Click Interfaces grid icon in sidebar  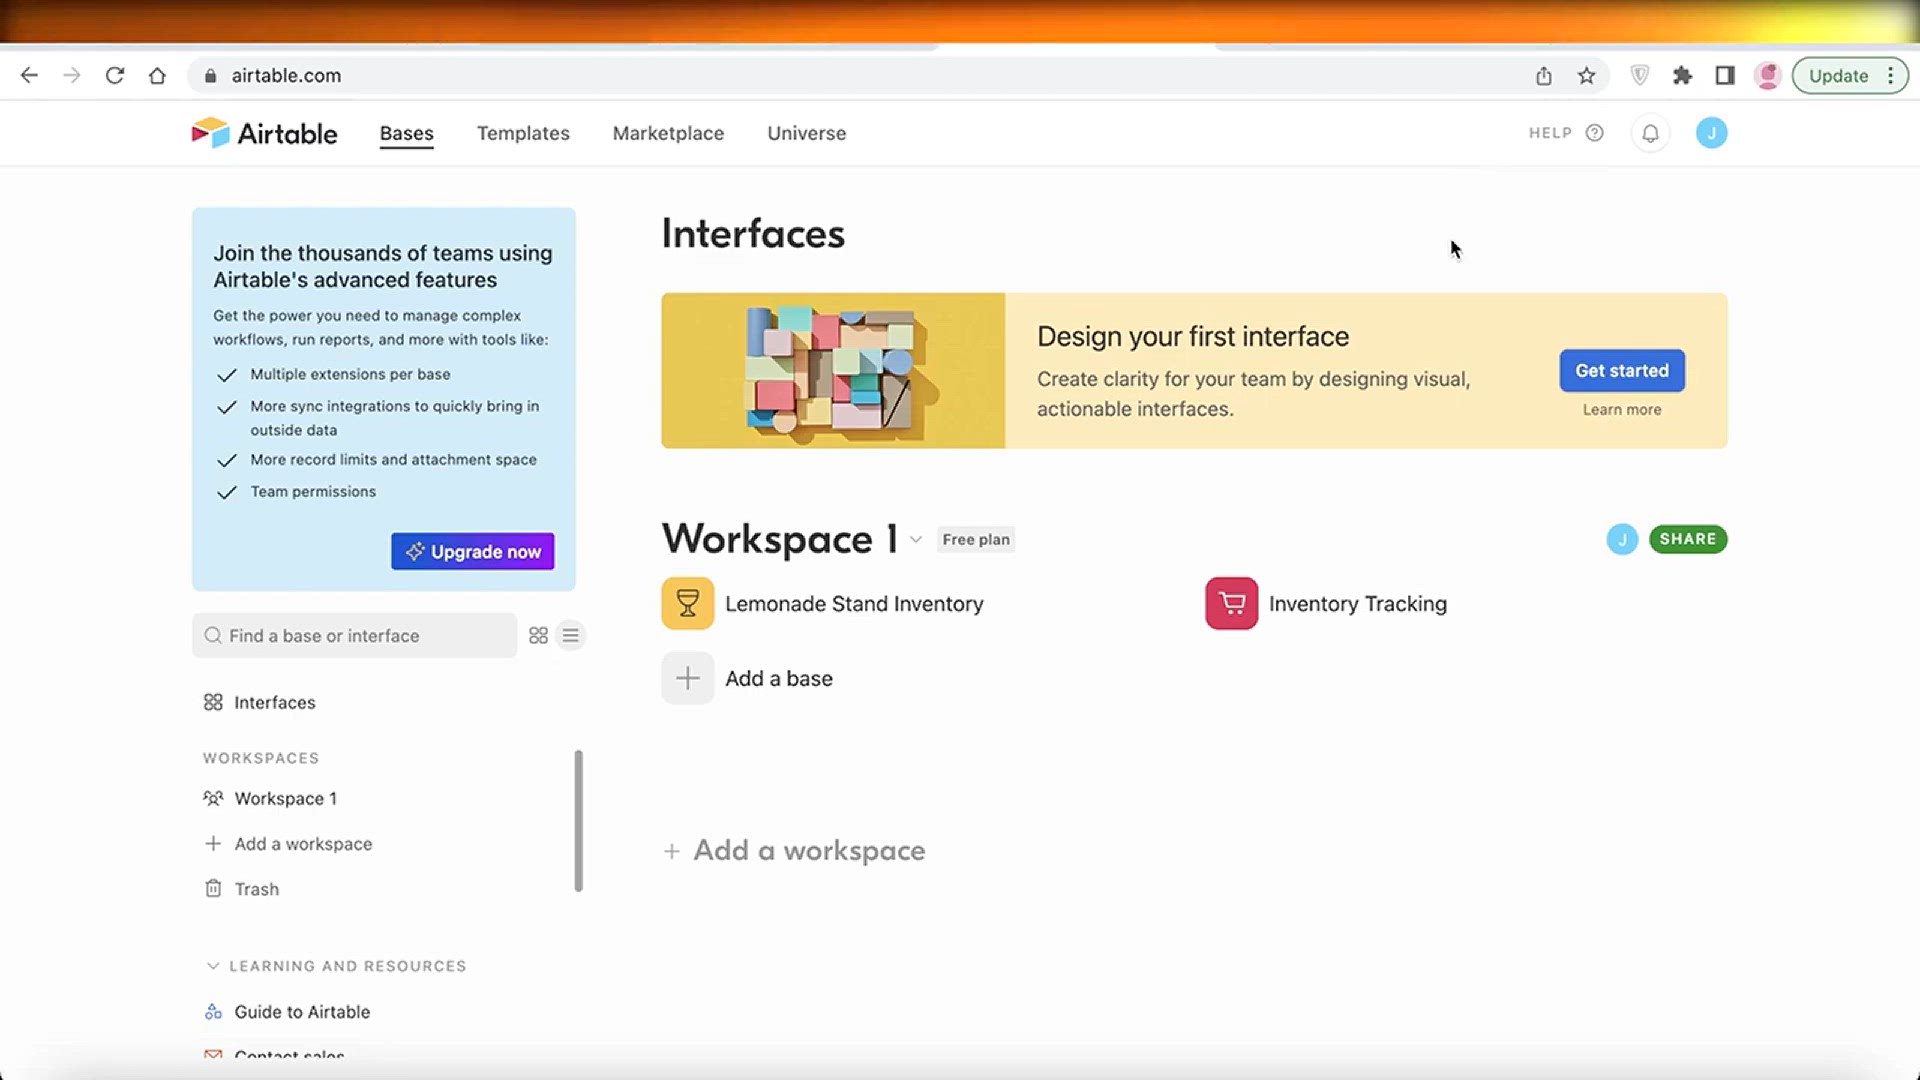(213, 702)
